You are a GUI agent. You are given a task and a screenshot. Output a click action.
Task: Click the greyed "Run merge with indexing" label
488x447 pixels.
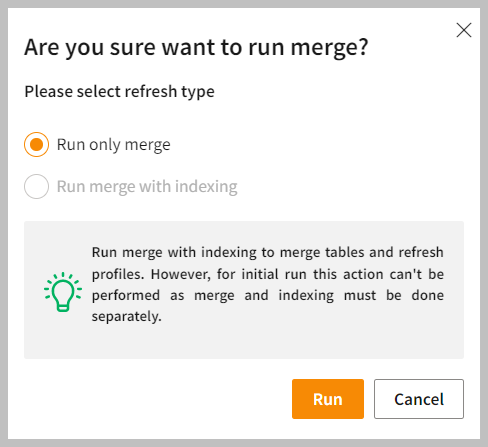(x=147, y=187)
